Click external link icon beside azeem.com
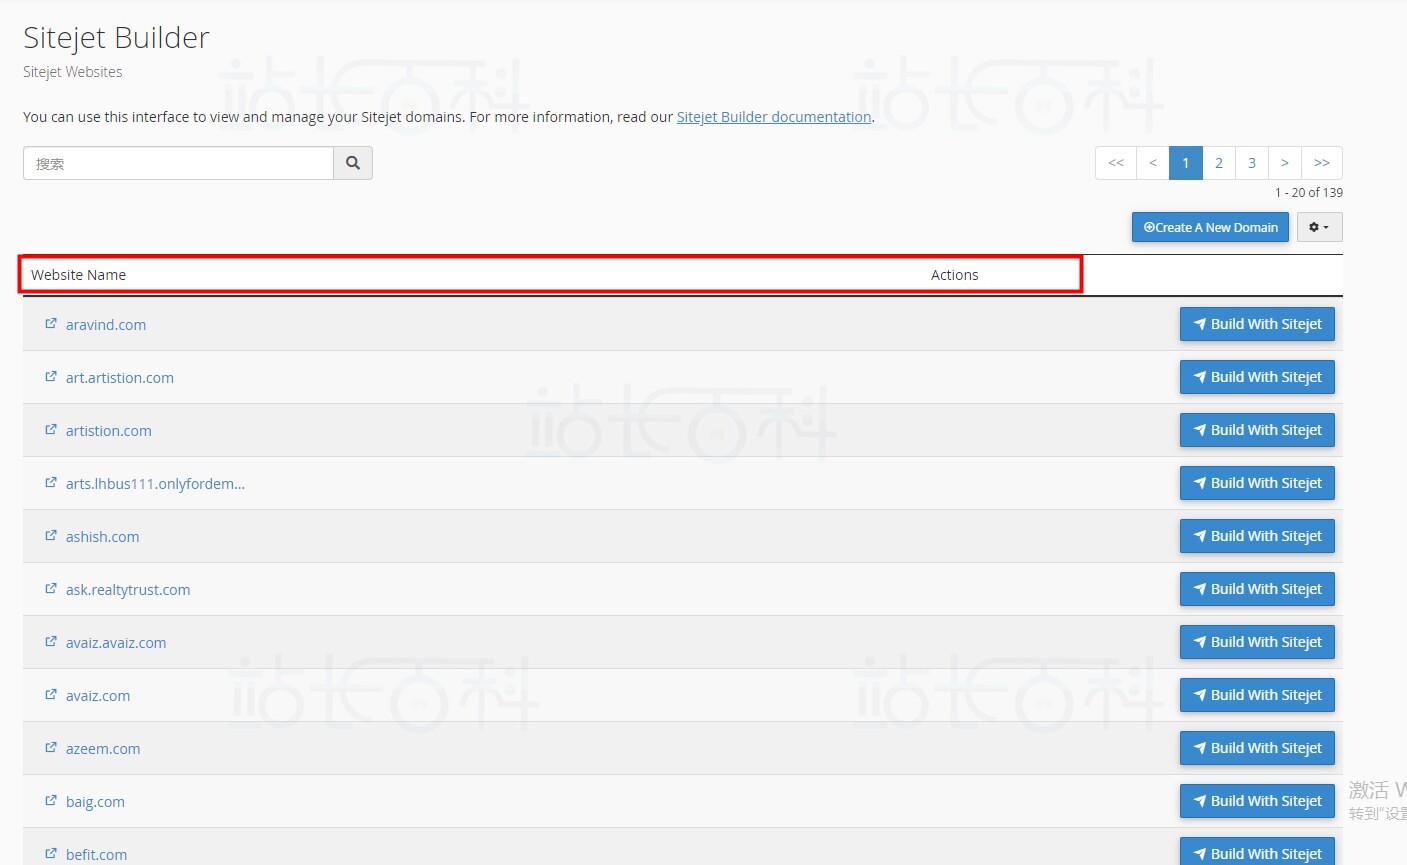Screen dimensions: 1407x865 coord(51,748)
